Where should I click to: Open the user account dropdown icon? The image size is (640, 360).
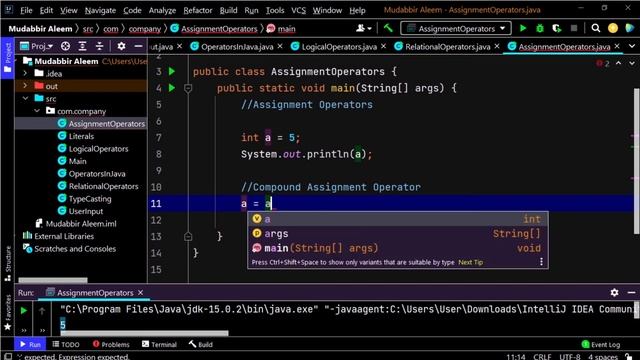pyautogui.click(x=363, y=28)
